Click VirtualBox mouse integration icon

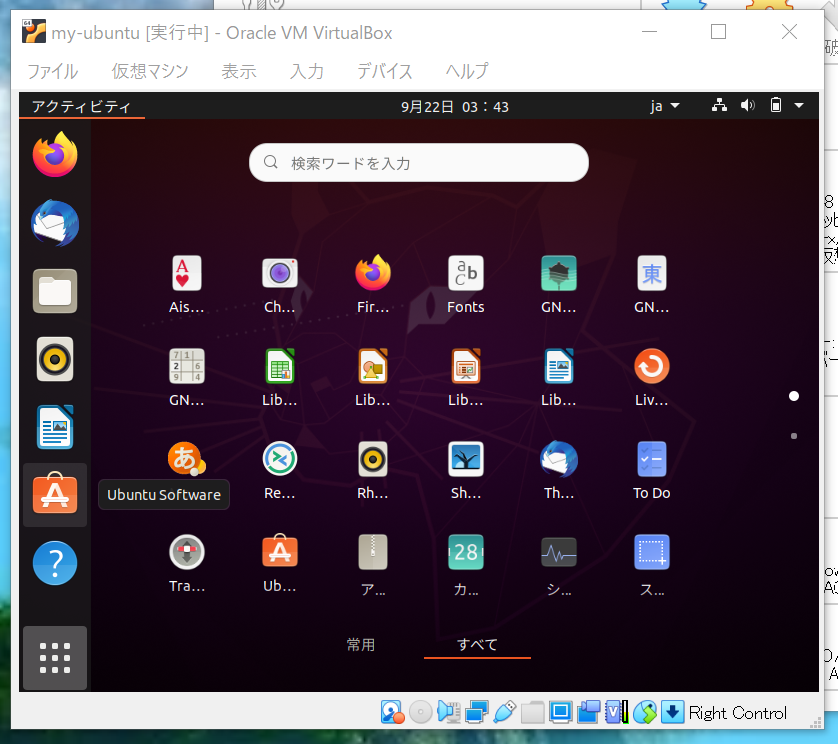click(x=645, y=712)
